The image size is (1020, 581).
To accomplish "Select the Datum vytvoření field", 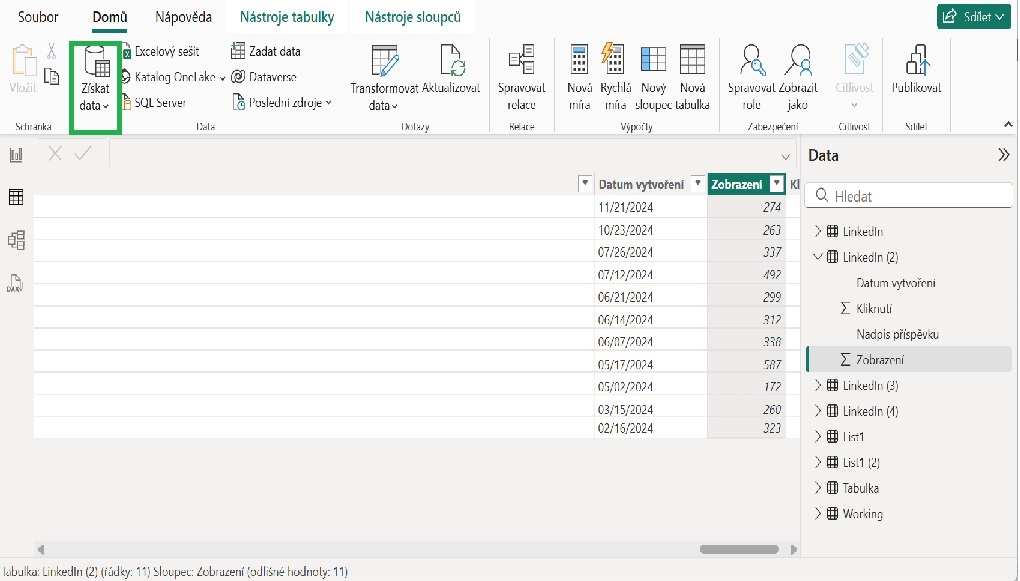I will 896,283.
